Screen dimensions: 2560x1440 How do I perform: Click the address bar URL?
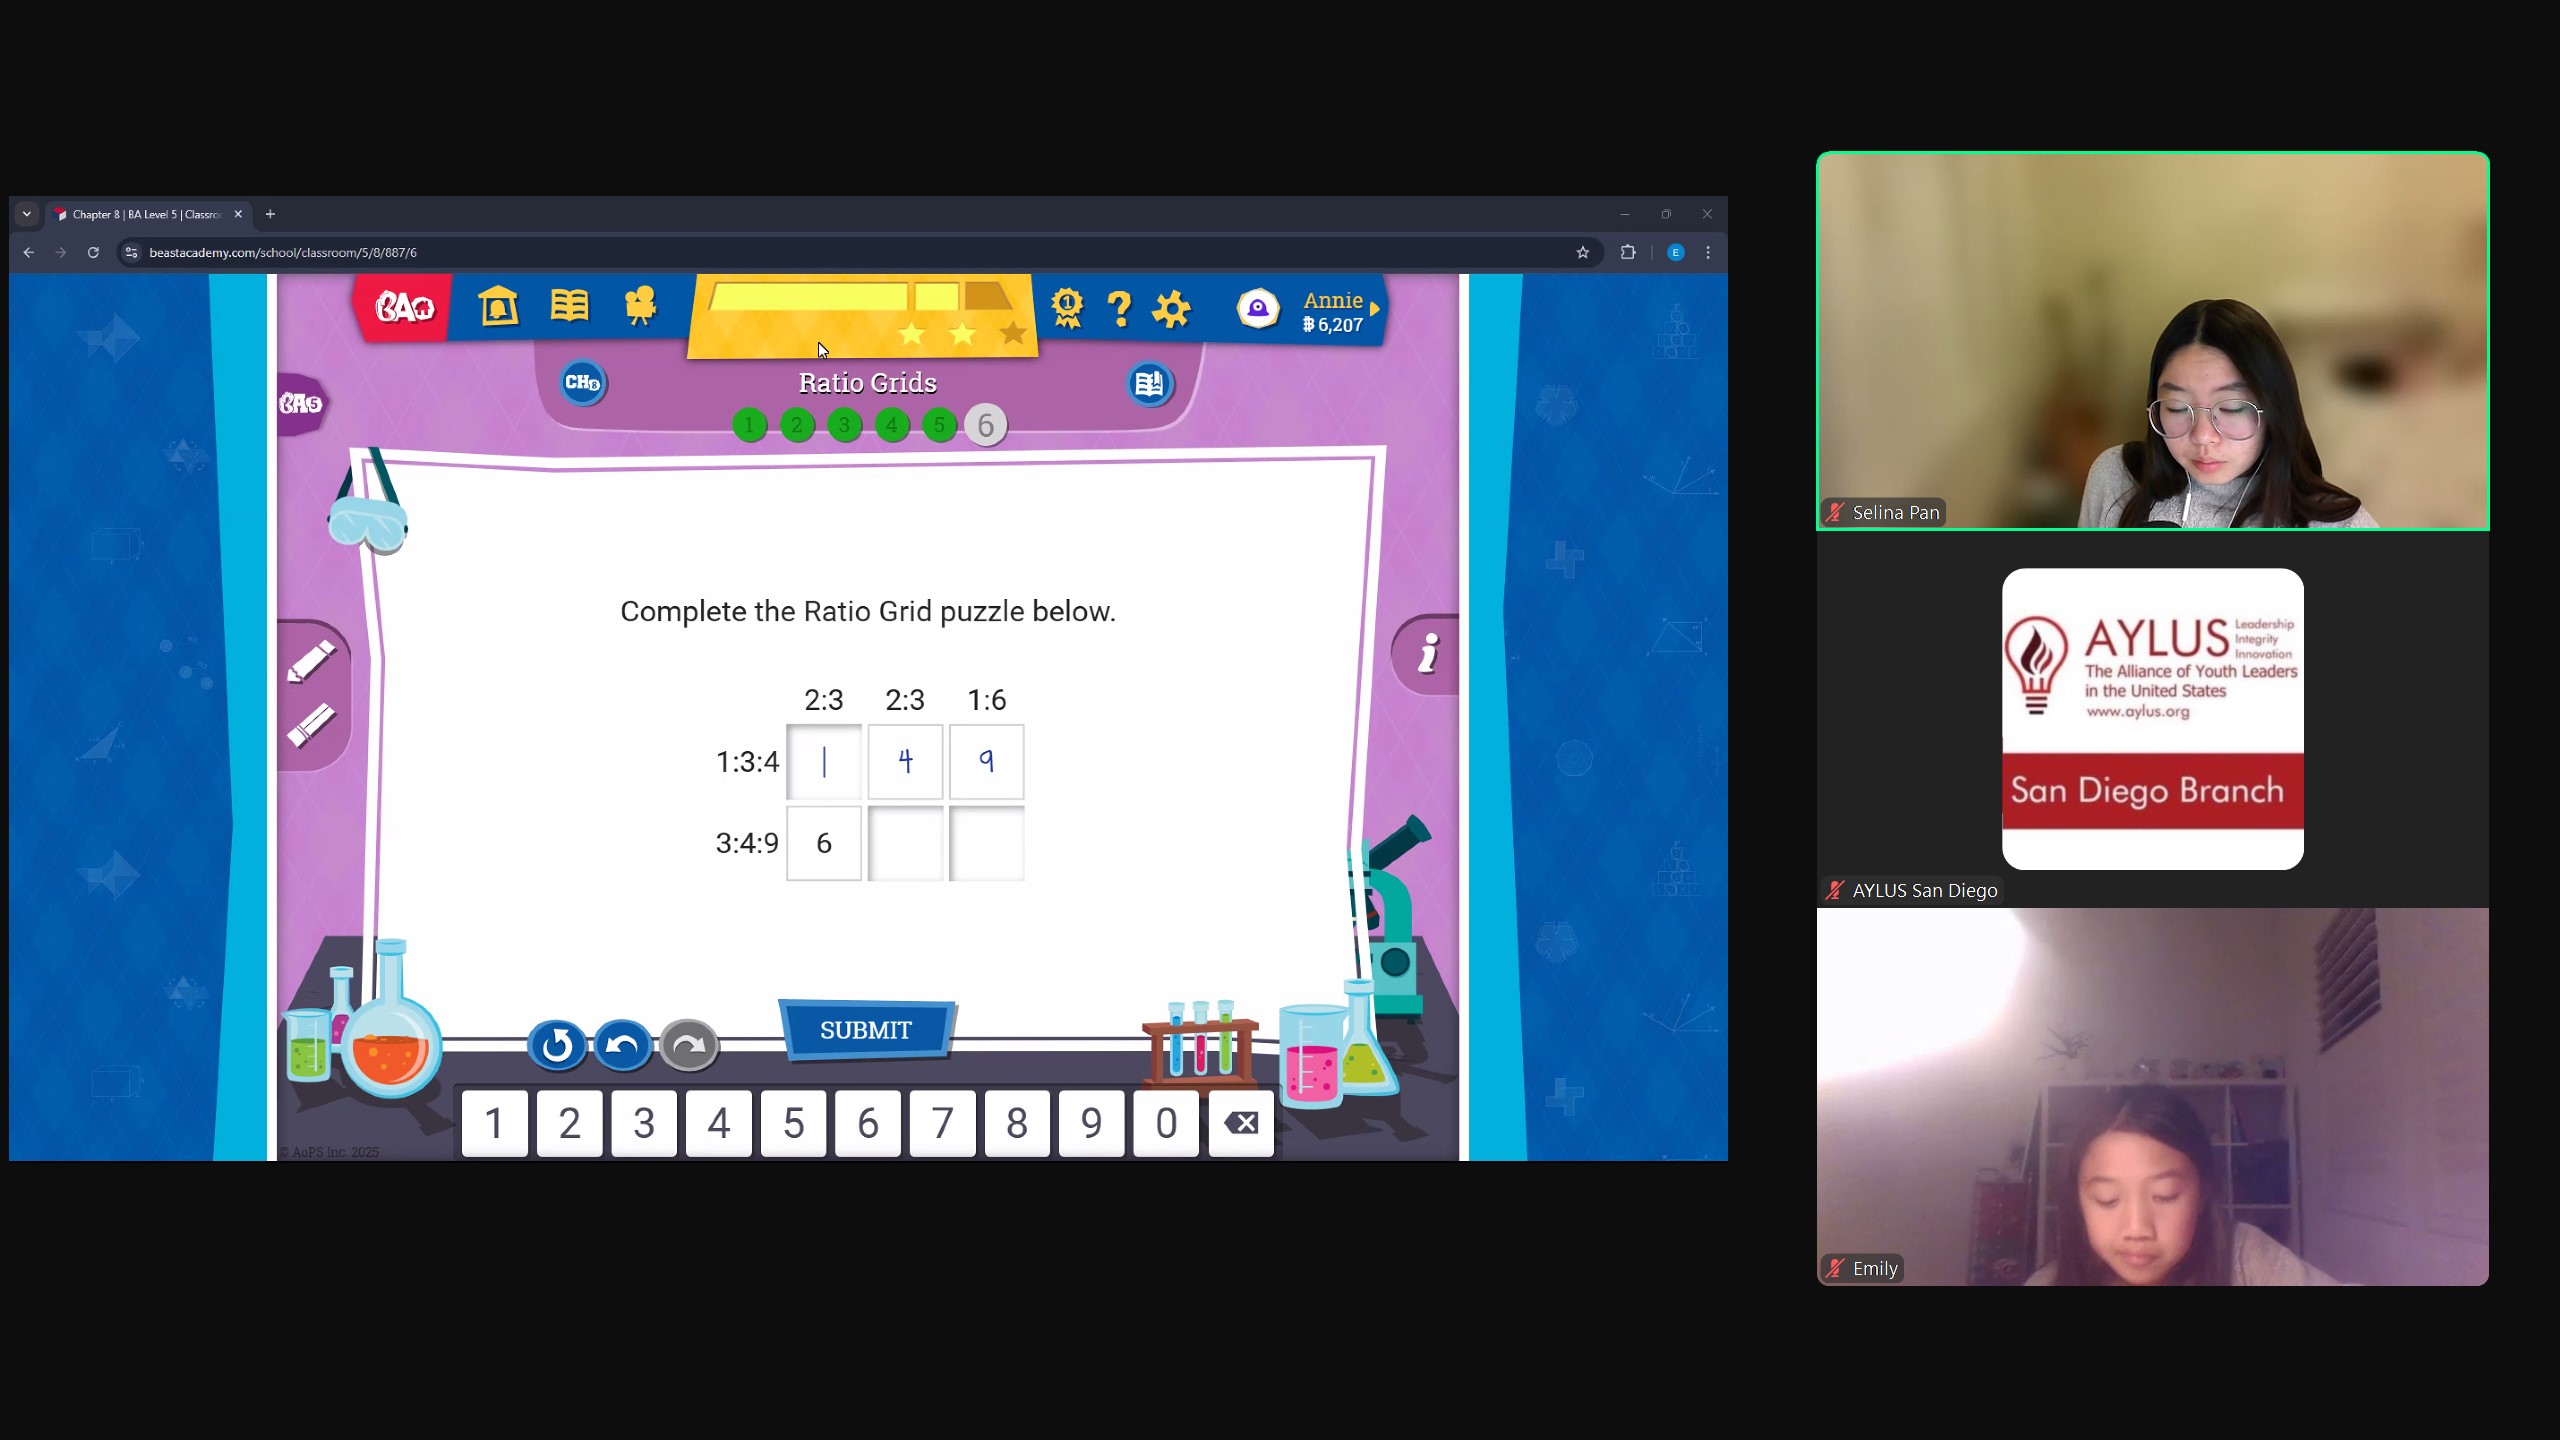coord(283,253)
